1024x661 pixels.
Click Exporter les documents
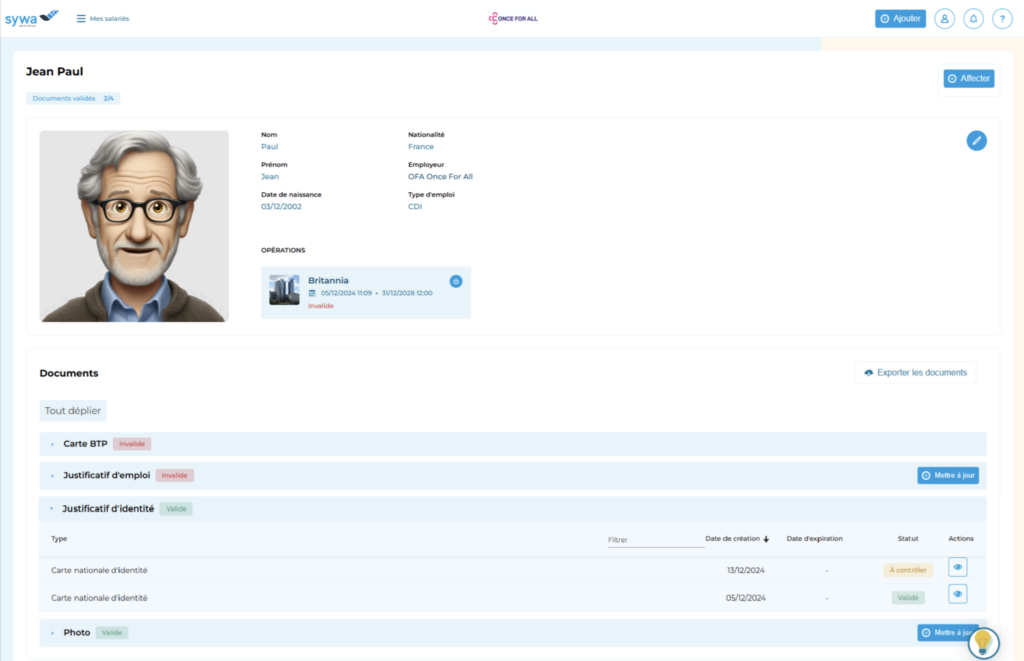click(914, 371)
